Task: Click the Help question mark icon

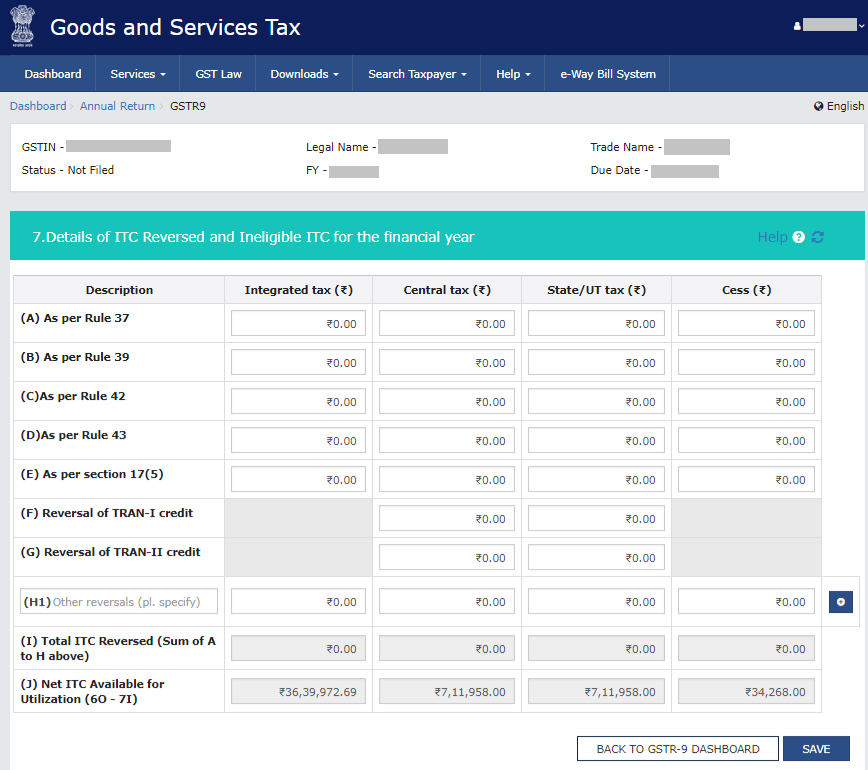Action: 798,237
